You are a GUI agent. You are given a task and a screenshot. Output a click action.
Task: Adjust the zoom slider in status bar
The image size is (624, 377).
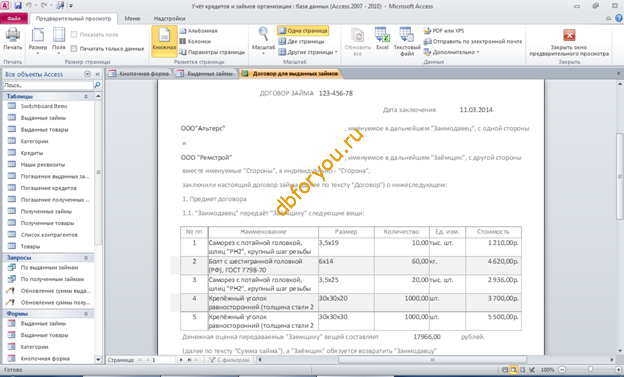590,370
